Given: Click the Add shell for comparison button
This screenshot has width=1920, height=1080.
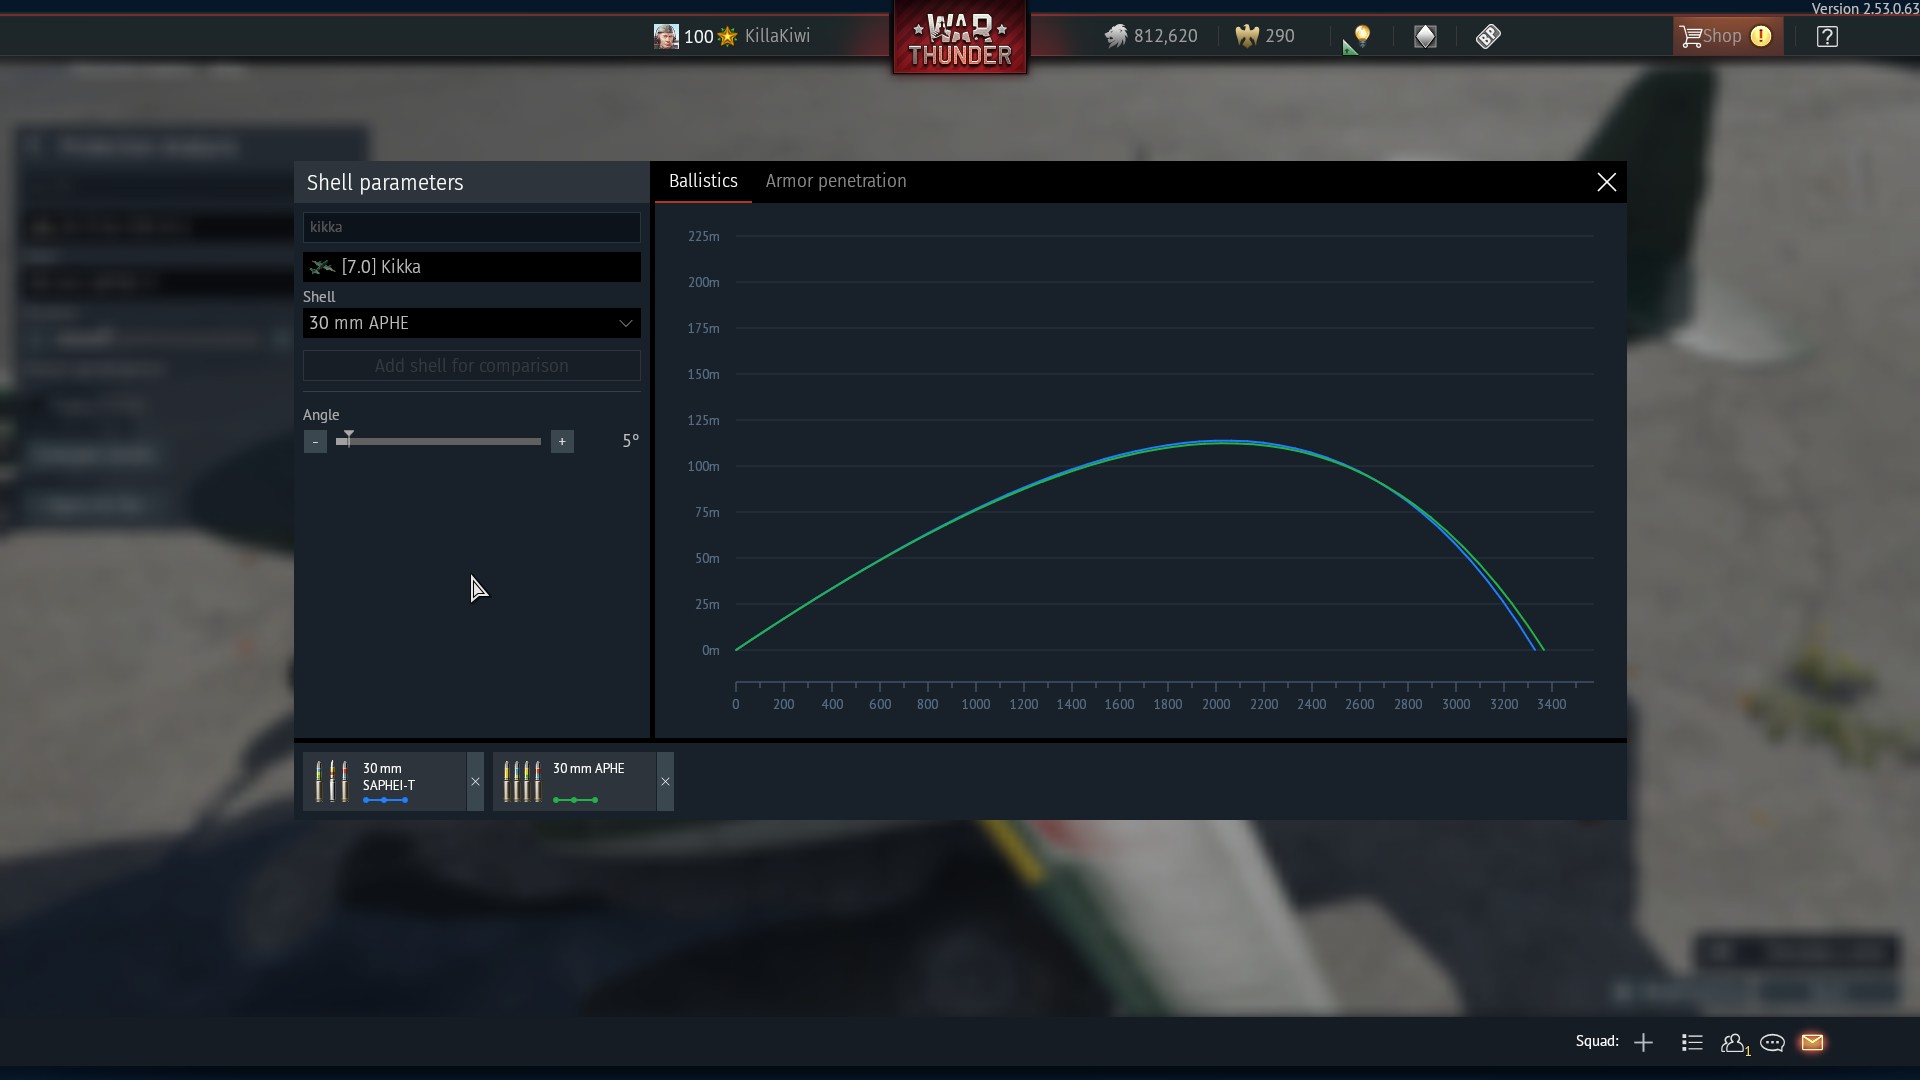Looking at the screenshot, I should (x=471, y=366).
